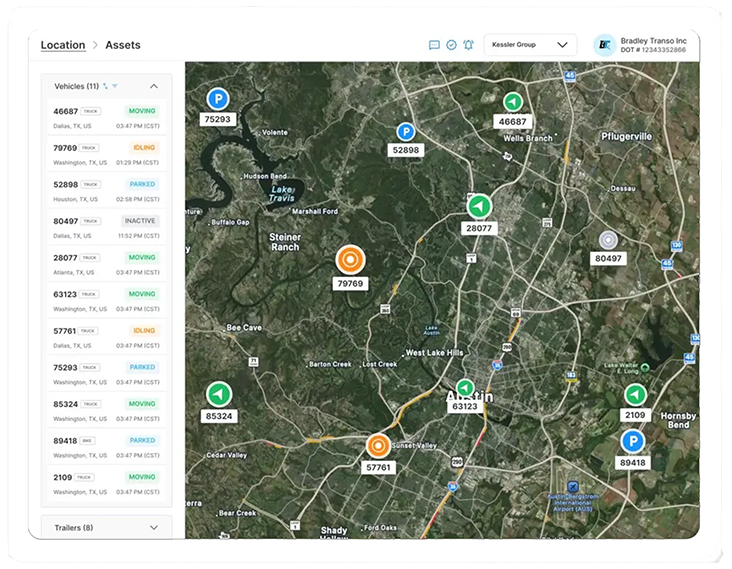The image size is (732, 569).
Task: Click idling vehicle 79769 map marker
Action: click(x=350, y=260)
